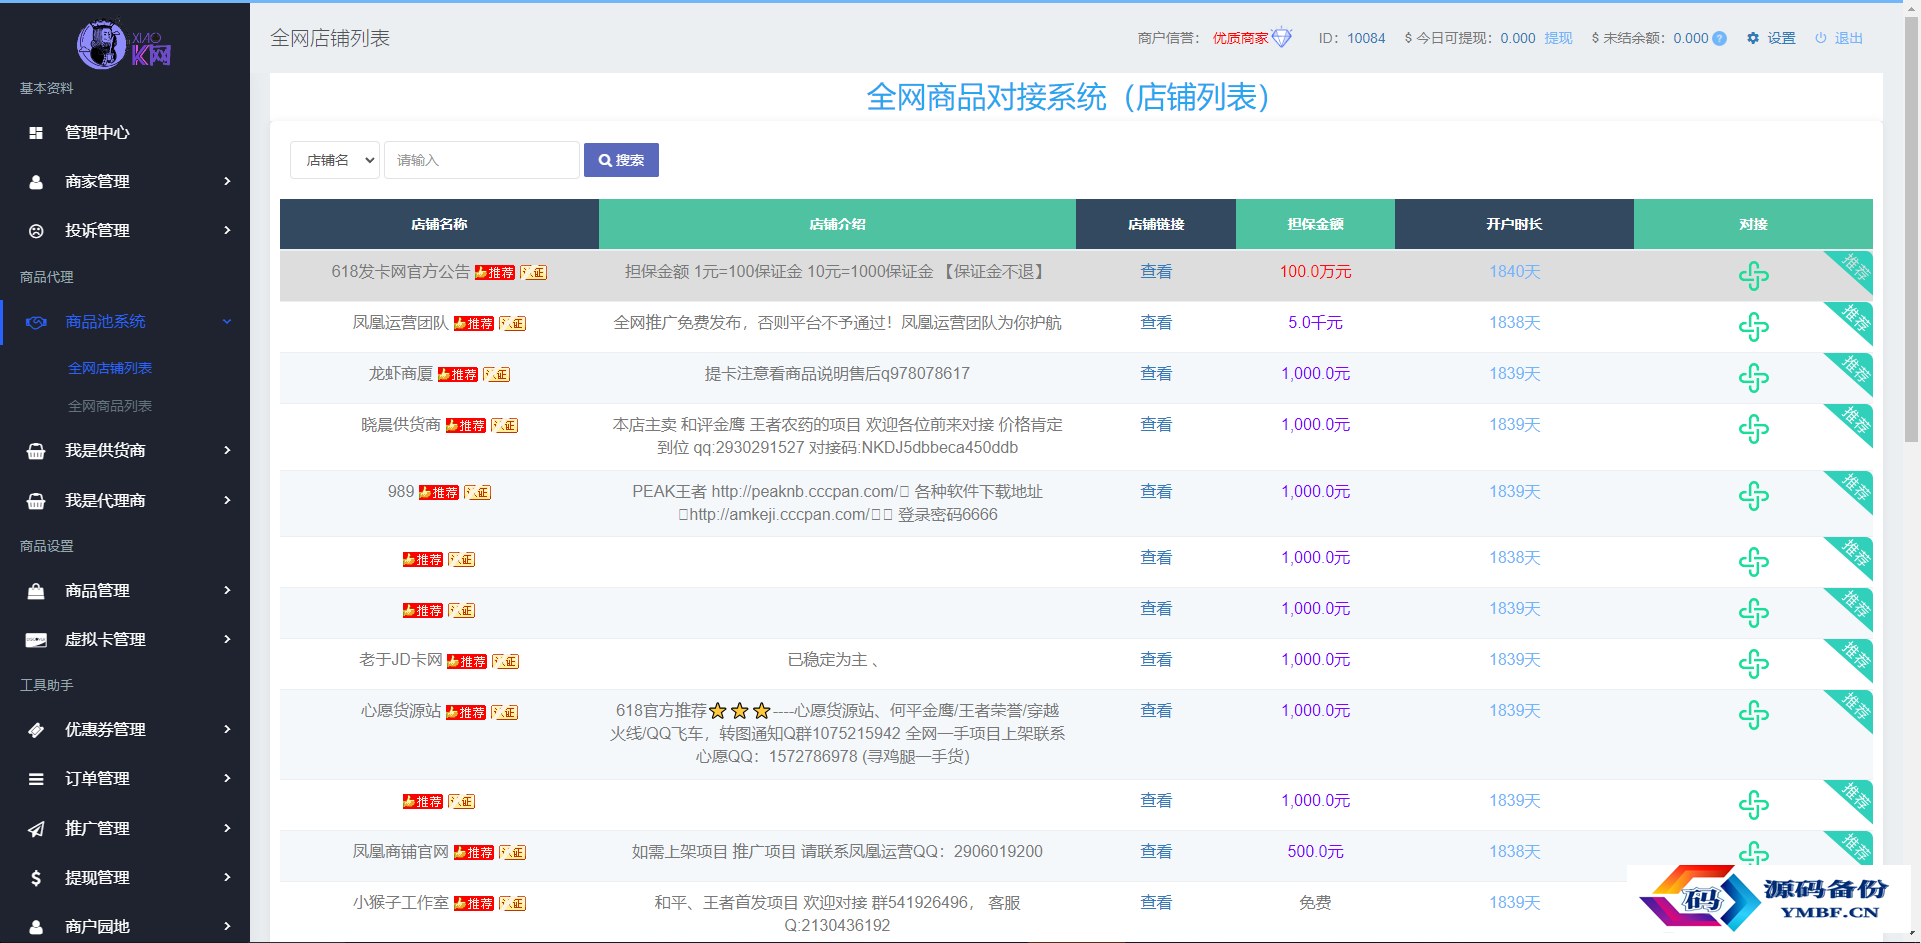Click the help icon next to 未结余额
This screenshot has width=1921, height=943.
[x=1719, y=39]
